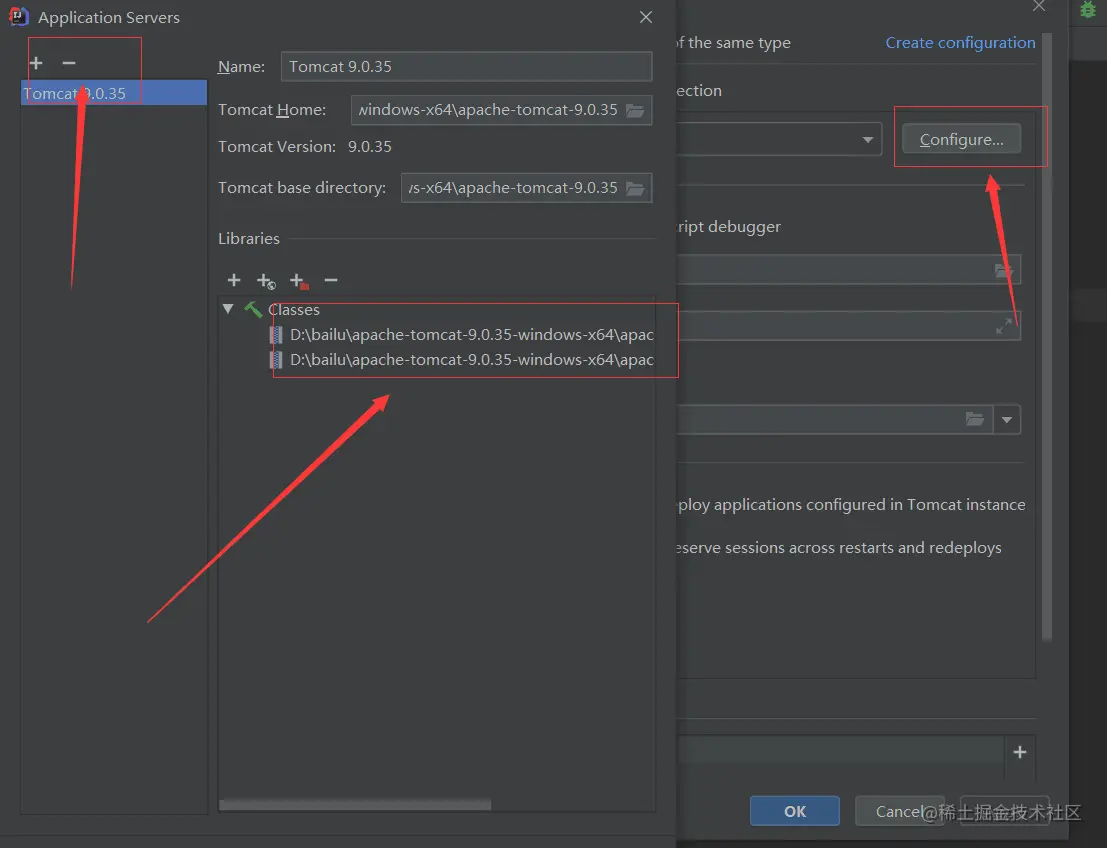Click the vertical scrollbar of background dialog

pyautogui.click(x=1046, y=338)
